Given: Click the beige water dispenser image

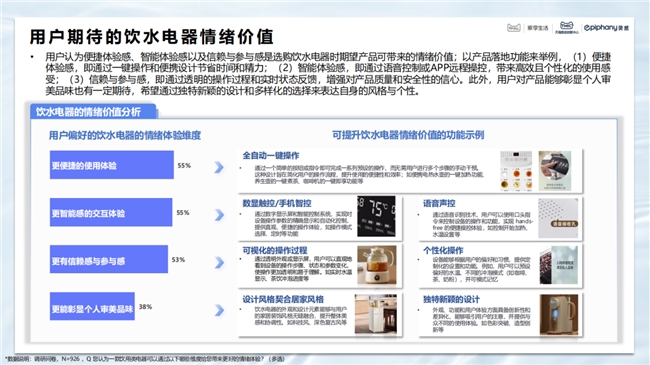Looking at the screenshot, I should coord(559,314).
